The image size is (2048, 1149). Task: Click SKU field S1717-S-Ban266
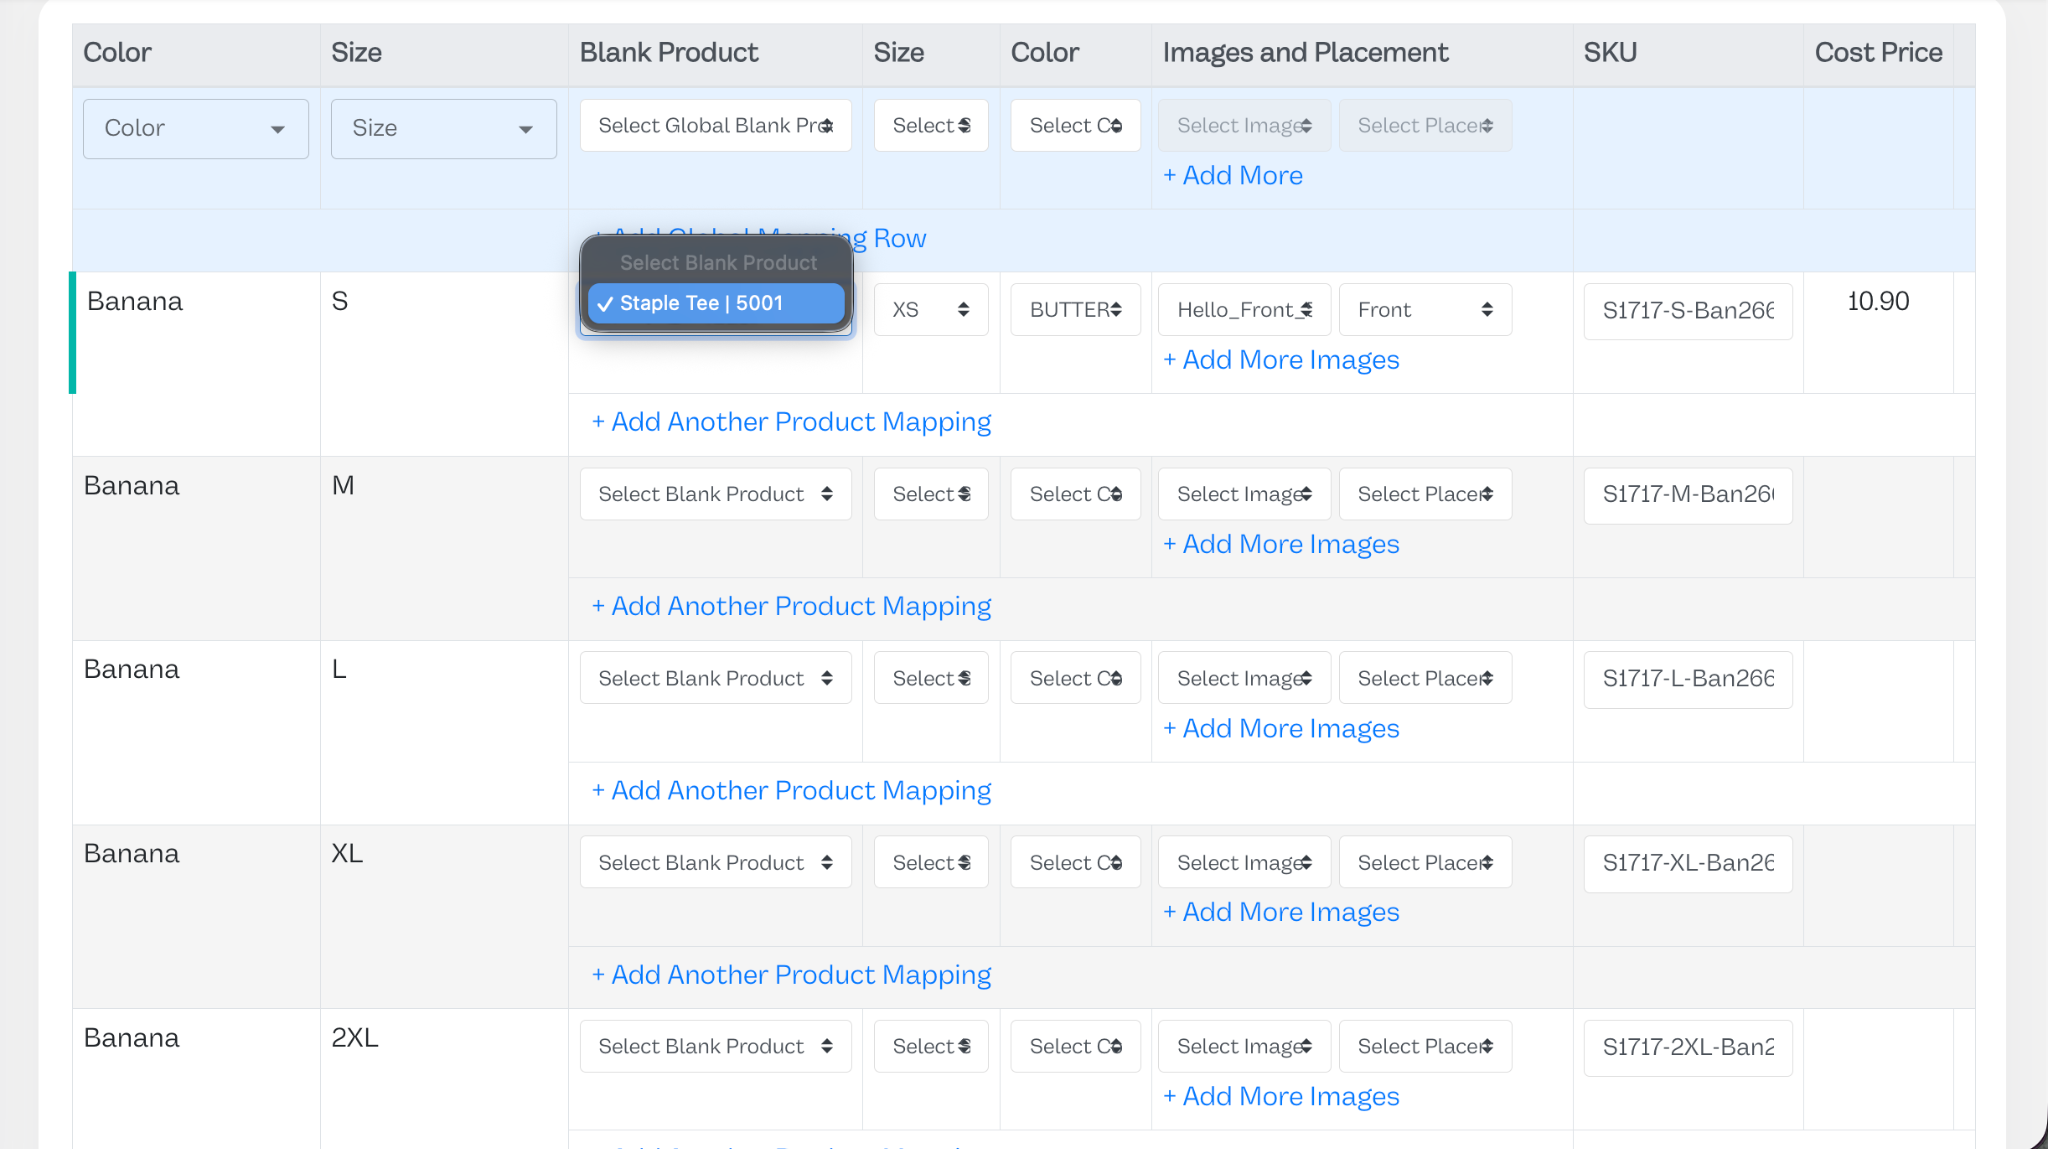[x=1688, y=311]
